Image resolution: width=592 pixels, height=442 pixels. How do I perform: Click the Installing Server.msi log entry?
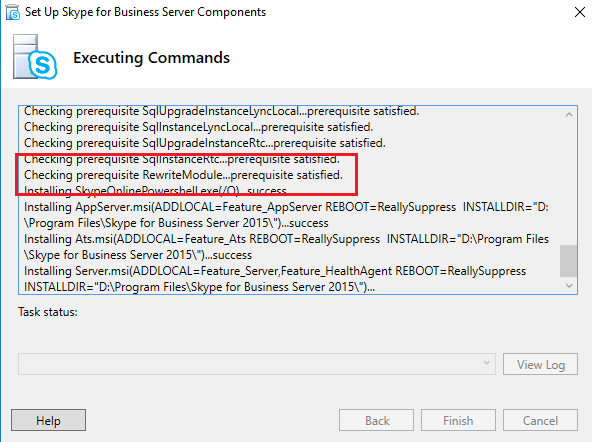click(x=275, y=279)
